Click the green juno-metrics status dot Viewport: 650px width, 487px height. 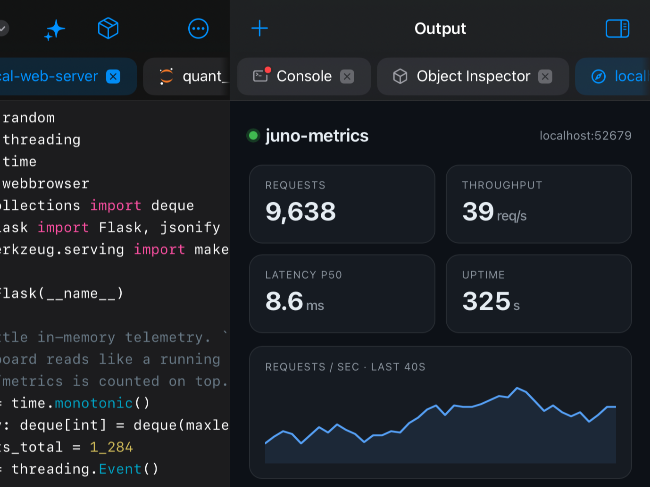coord(253,136)
